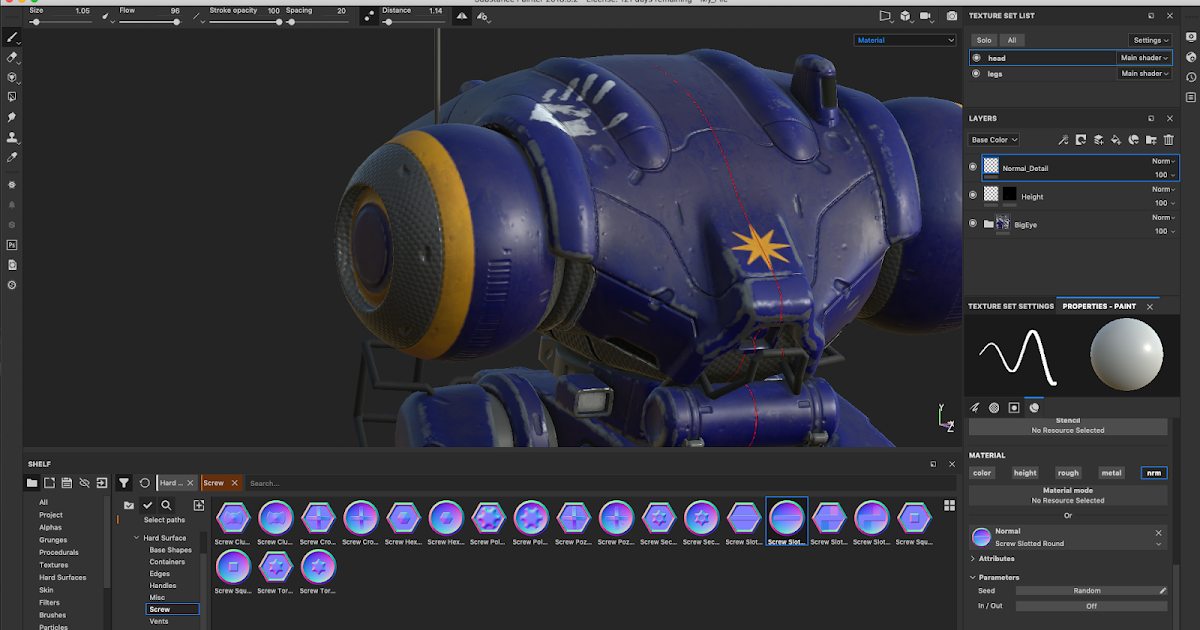Click the Add fill layer icon

coord(1117,140)
